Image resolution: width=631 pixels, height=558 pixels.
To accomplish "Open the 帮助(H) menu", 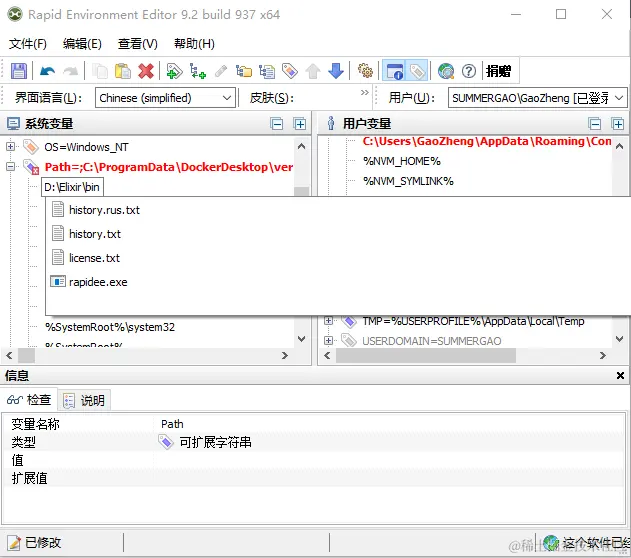I will coord(194,43).
